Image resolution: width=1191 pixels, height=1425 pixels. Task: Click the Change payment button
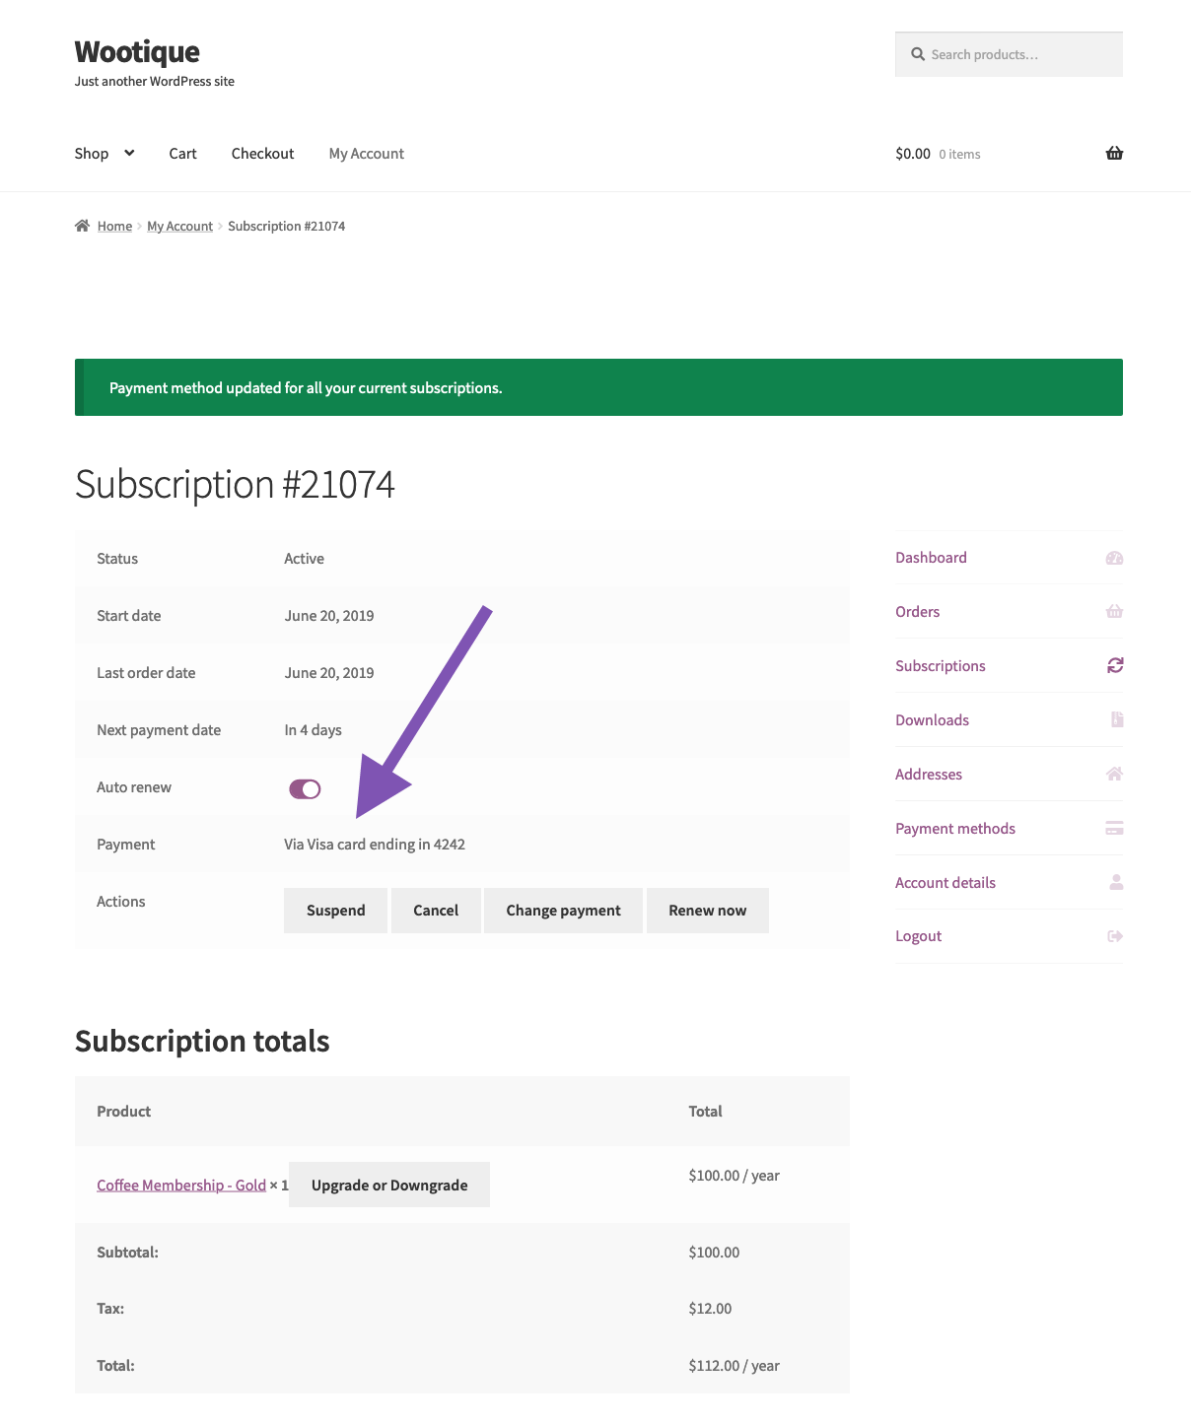[563, 910]
